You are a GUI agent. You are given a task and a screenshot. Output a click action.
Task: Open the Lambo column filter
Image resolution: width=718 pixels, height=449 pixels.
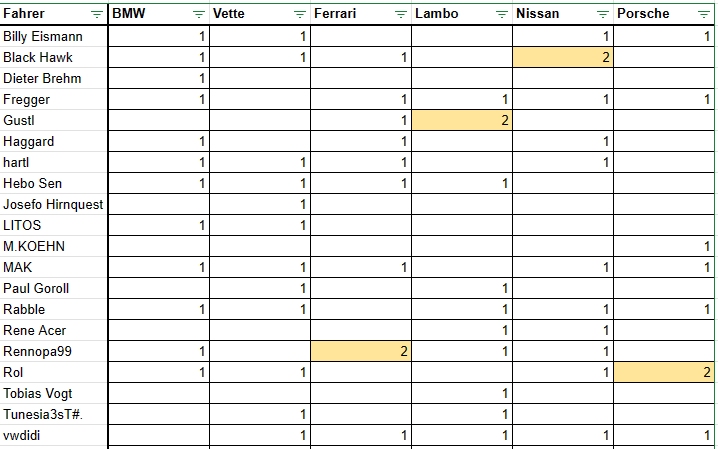[501, 14]
